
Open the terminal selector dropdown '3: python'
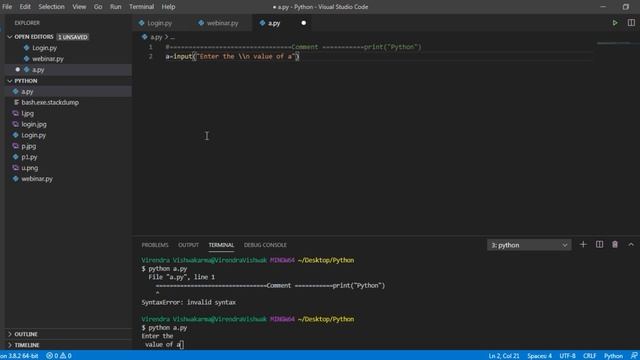(529, 245)
